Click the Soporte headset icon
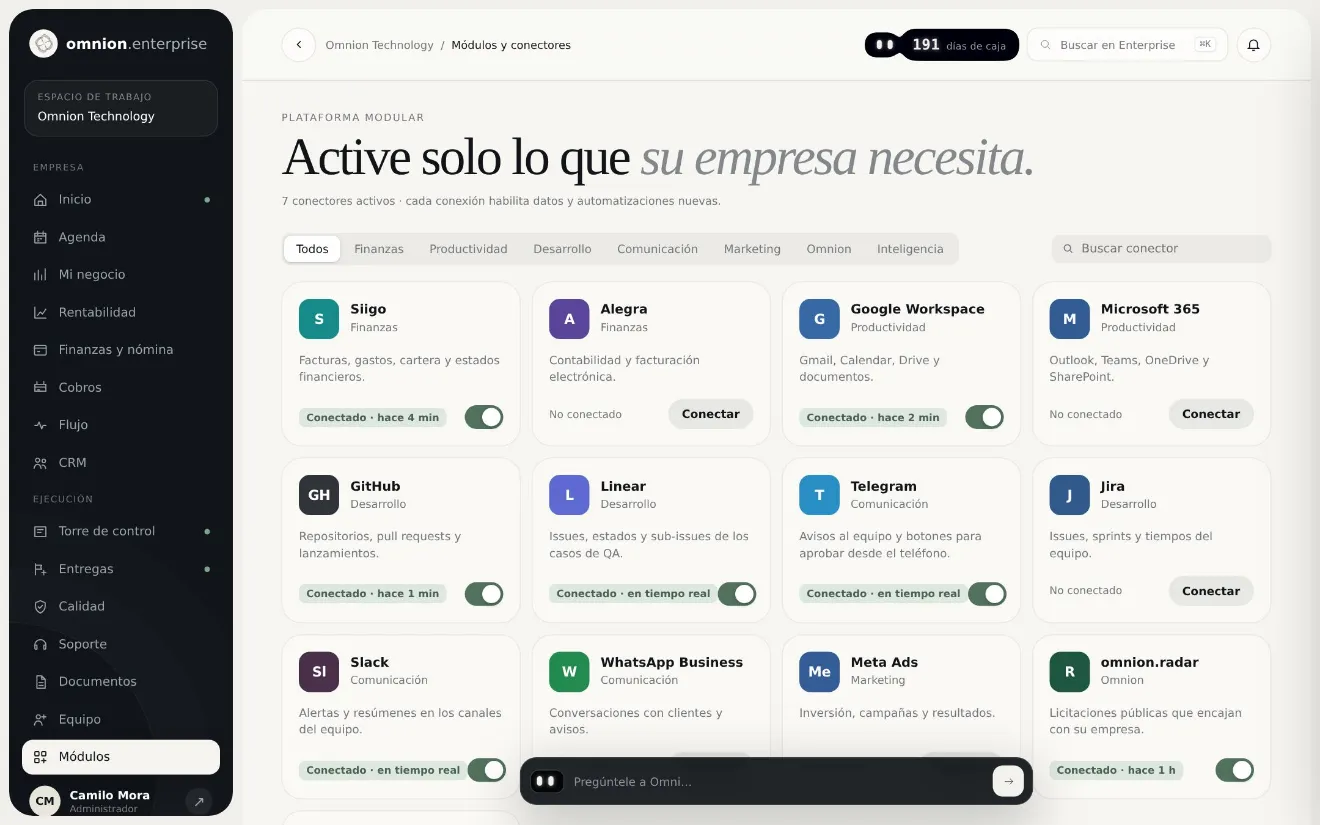Viewport: 1320px width, 825px height. coord(40,644)
